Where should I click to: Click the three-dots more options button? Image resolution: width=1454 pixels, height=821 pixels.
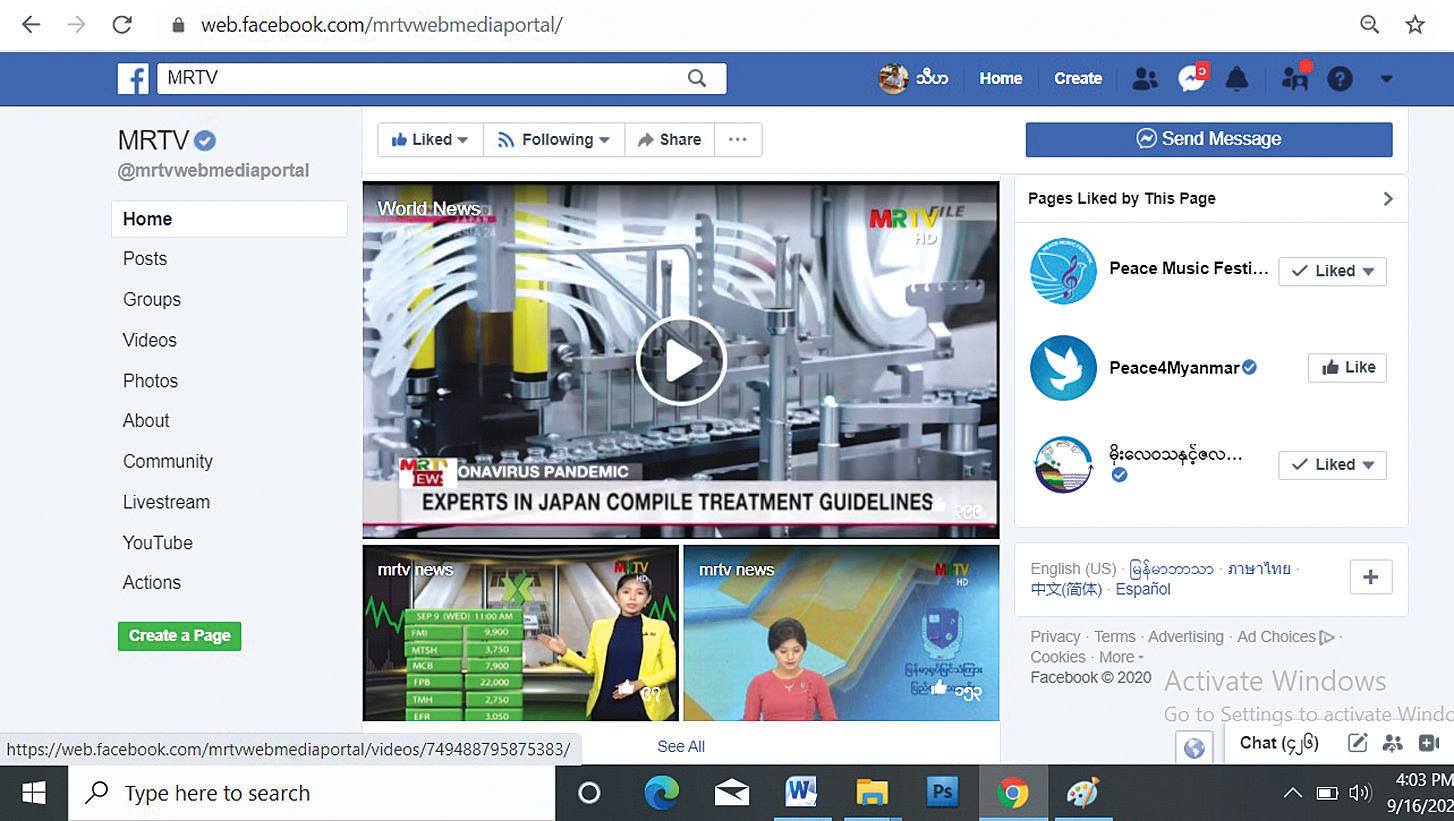point(737,140)
